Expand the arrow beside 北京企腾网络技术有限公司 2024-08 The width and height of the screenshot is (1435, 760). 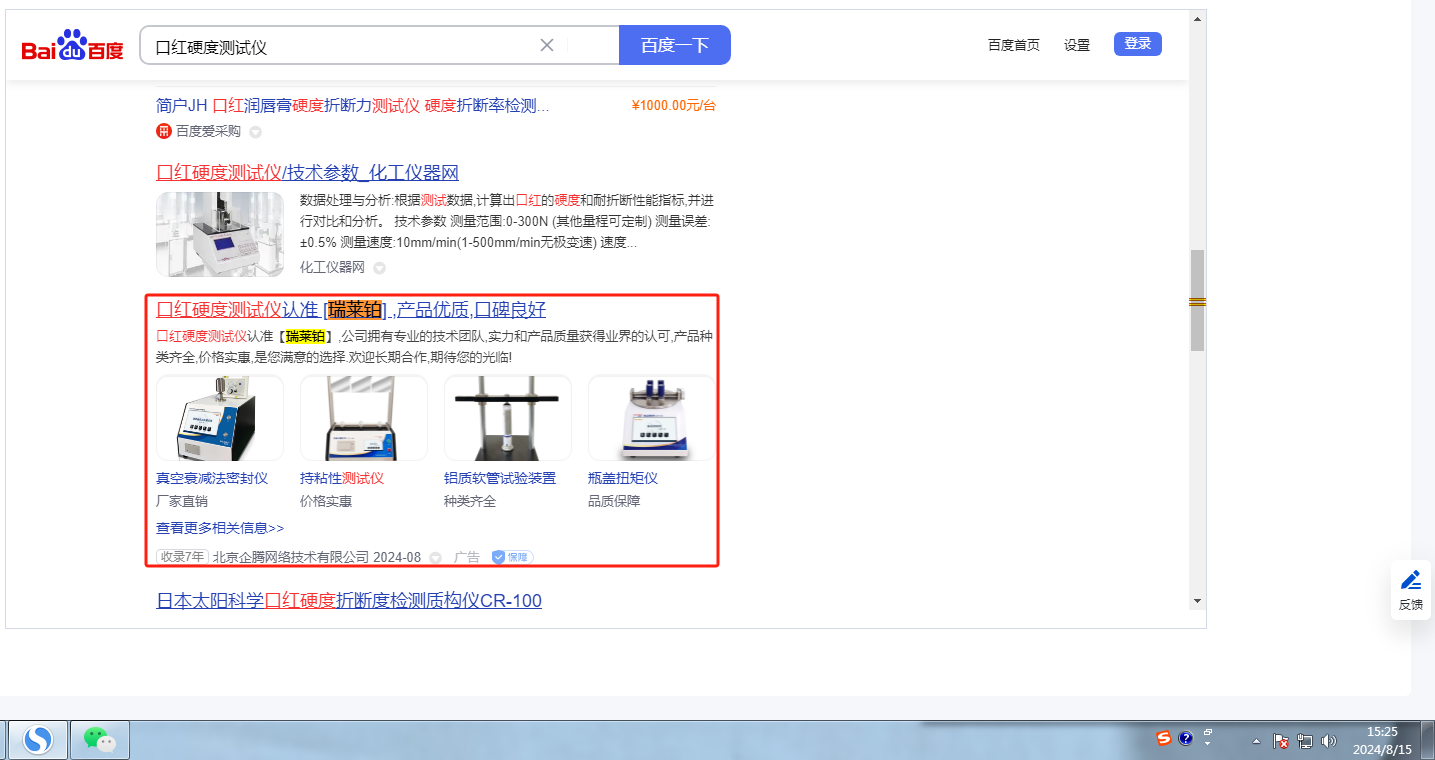pyautogui.click(x=435, y=558)
